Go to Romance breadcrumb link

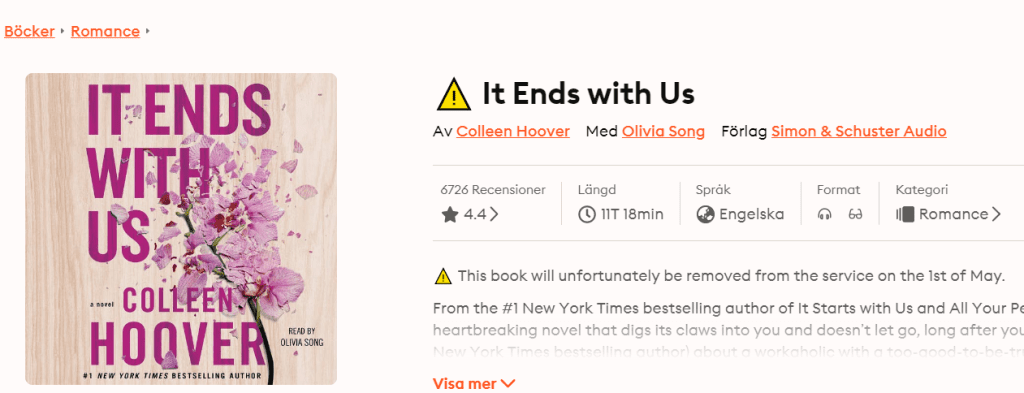coord(105,31)
